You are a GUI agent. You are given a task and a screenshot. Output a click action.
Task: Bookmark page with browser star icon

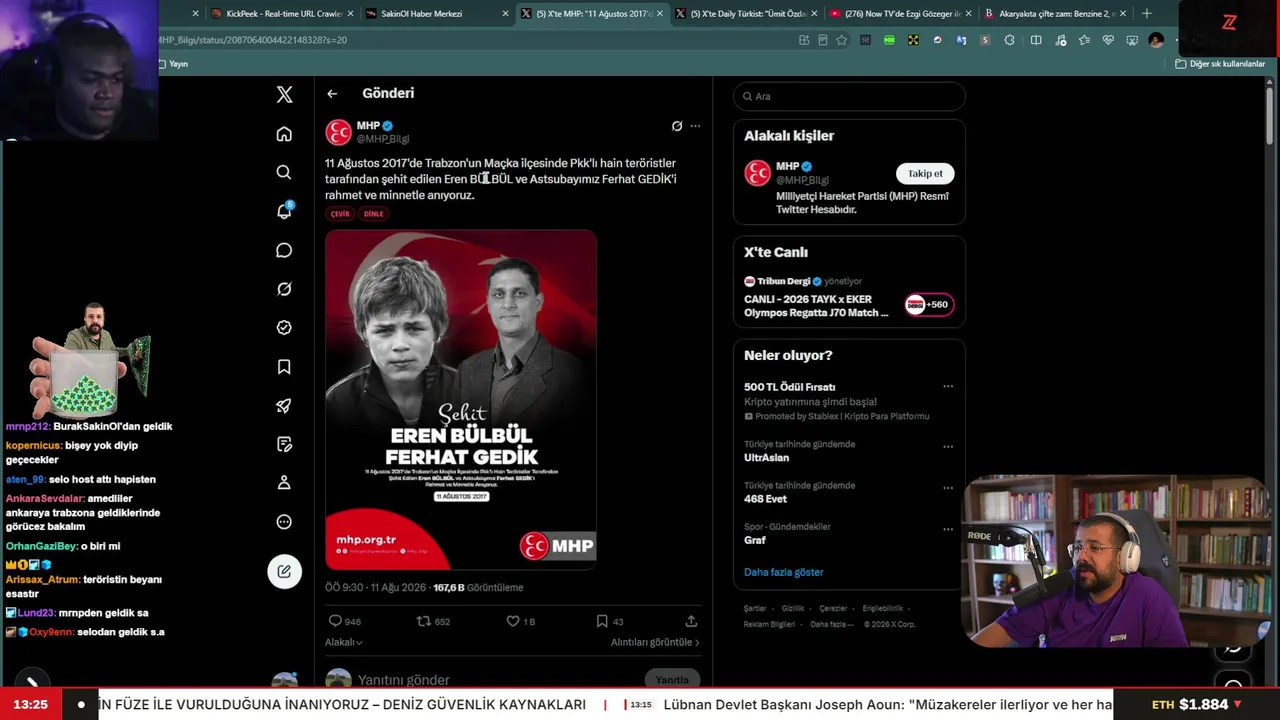tap(842, 40)
